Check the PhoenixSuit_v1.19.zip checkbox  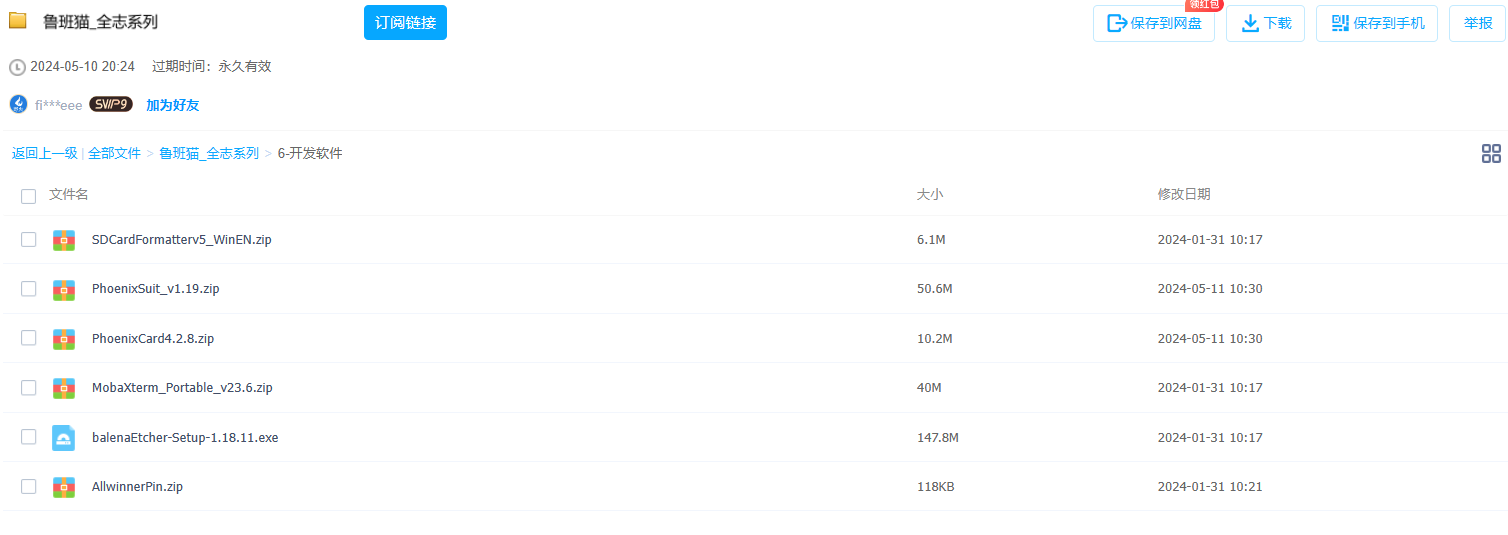[29, 289]
